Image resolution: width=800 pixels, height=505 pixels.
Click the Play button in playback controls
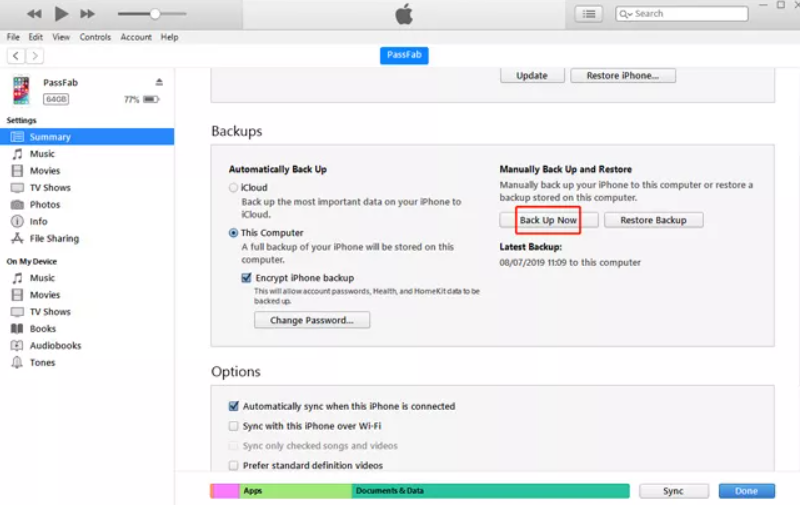pos(61,14)
